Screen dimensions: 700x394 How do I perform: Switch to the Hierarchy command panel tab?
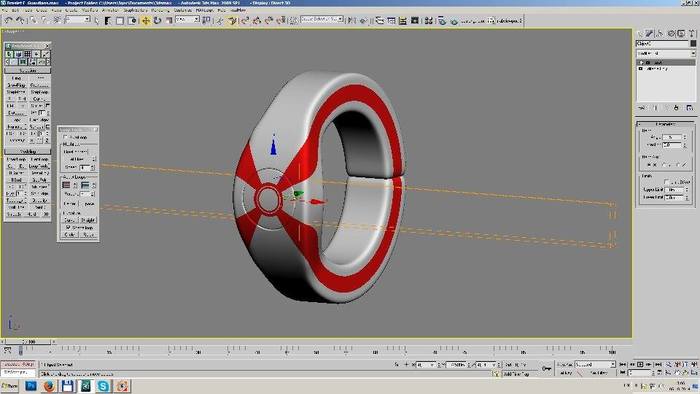point(660,33)
